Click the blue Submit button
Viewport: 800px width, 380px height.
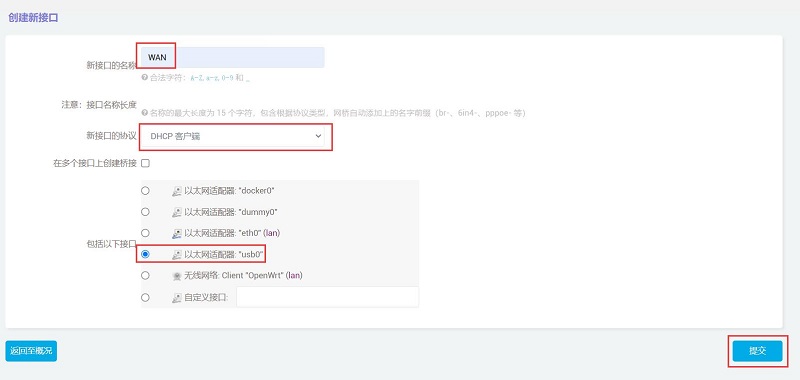click(x=758, y=351)
